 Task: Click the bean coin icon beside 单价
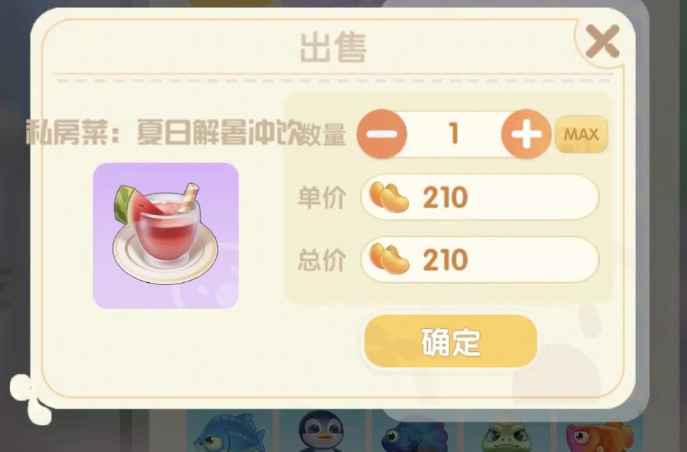pos(389,197)
